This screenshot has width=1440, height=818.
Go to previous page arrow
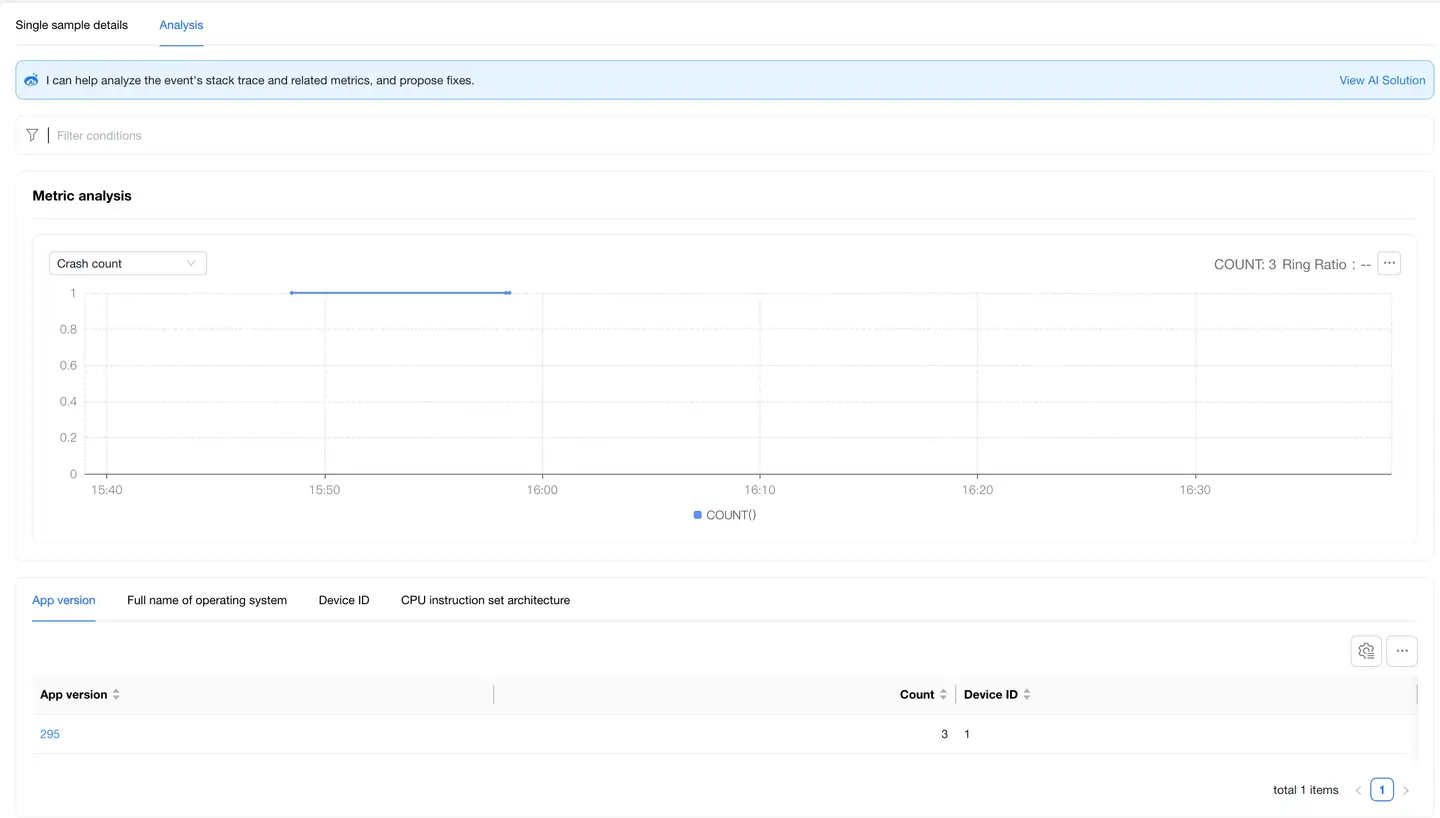tap(1358, 790)
